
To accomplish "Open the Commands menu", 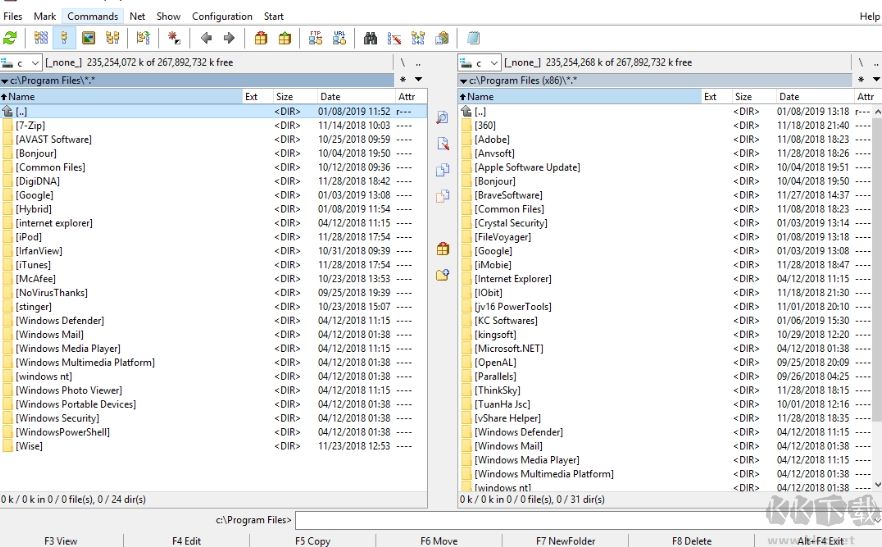I will tap(93, 16).
